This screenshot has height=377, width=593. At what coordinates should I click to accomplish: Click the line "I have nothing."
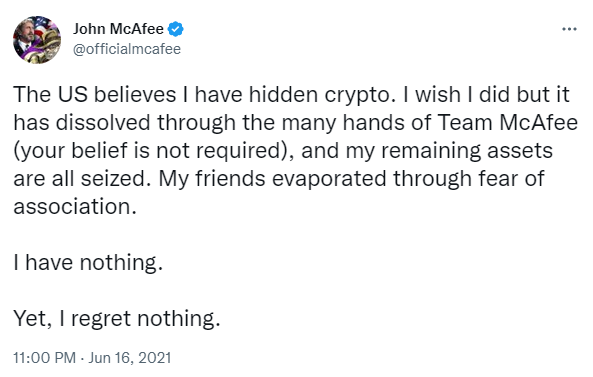[x=88, y=262]
